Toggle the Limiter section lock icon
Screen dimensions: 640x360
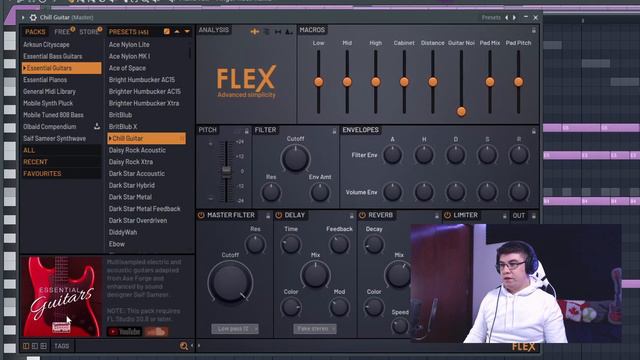504,216
